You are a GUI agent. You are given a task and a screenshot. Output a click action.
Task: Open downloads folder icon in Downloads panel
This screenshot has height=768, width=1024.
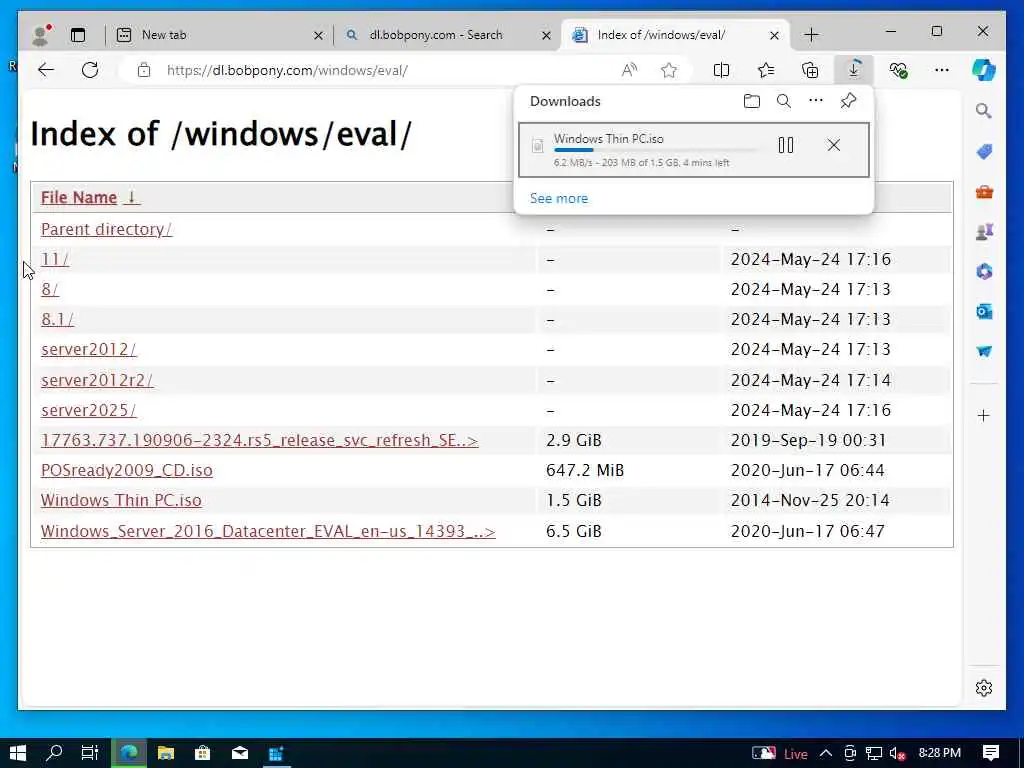[752, 101]
